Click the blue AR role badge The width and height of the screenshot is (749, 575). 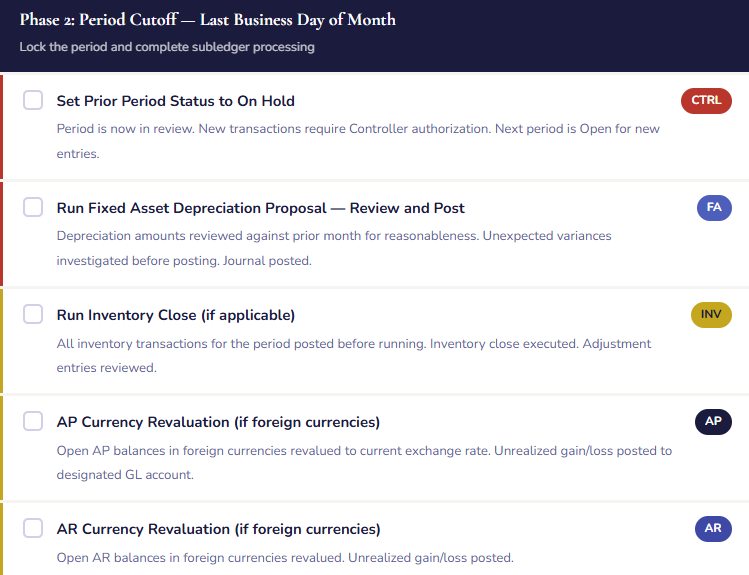(x=713, y=528)
